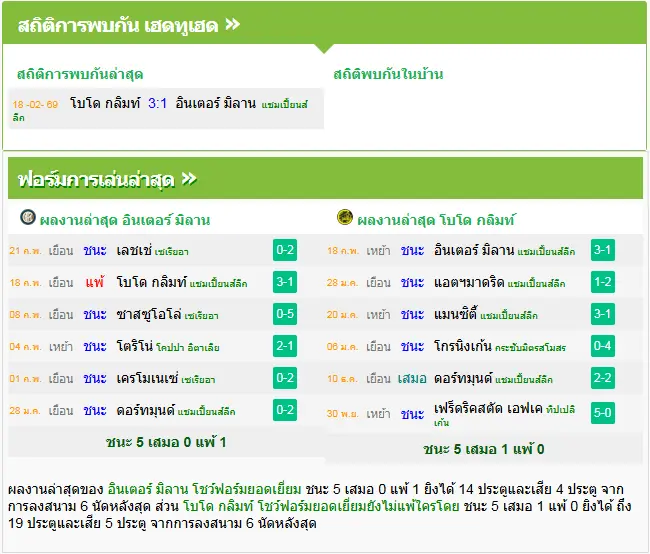Click the team name แมนซิตี้

(456, 314)
